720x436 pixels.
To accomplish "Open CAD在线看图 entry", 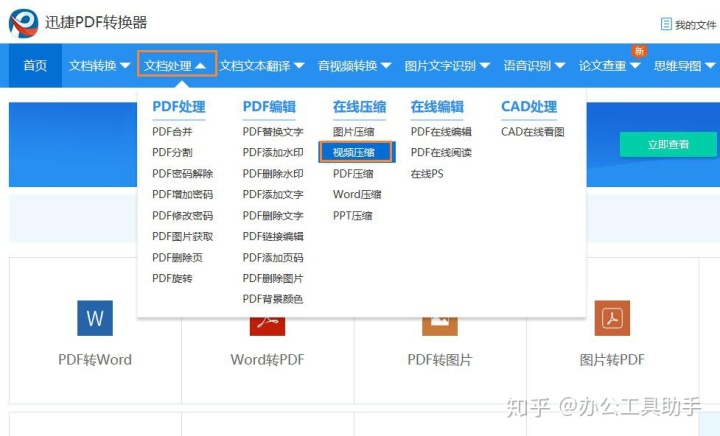I will pos(533,132).
